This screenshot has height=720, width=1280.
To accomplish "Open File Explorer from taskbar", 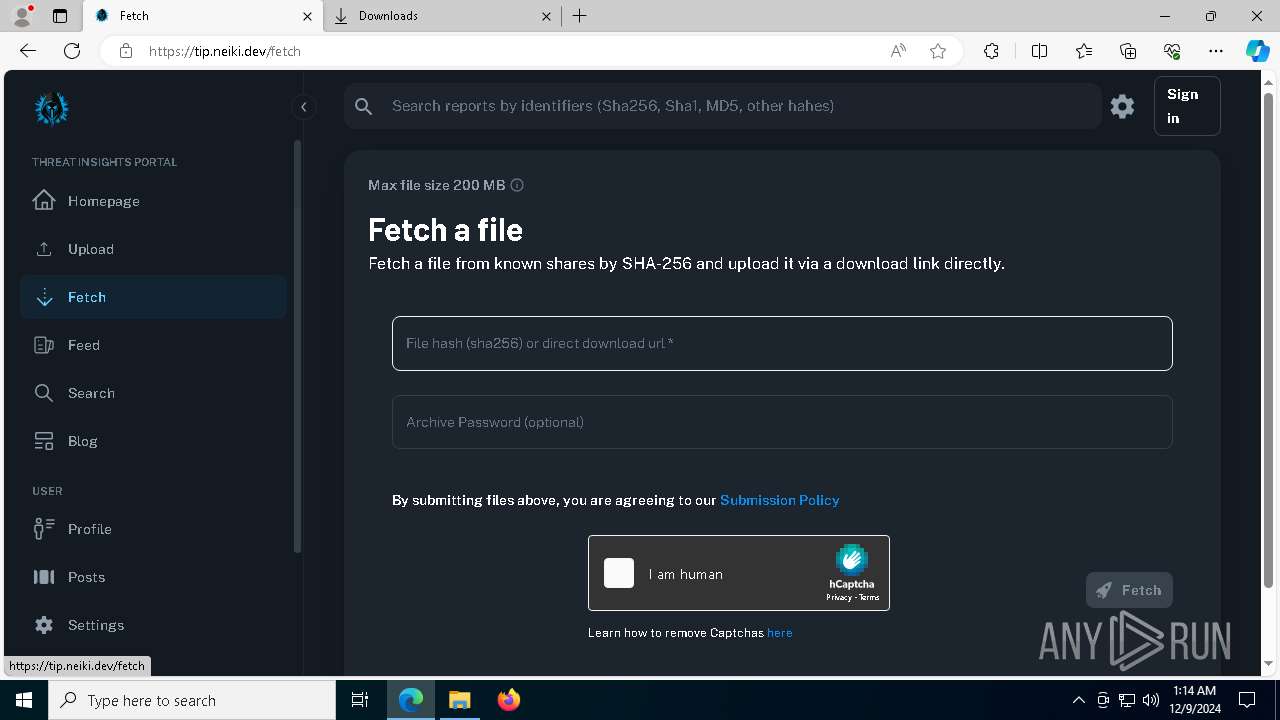I will (459, 700).
